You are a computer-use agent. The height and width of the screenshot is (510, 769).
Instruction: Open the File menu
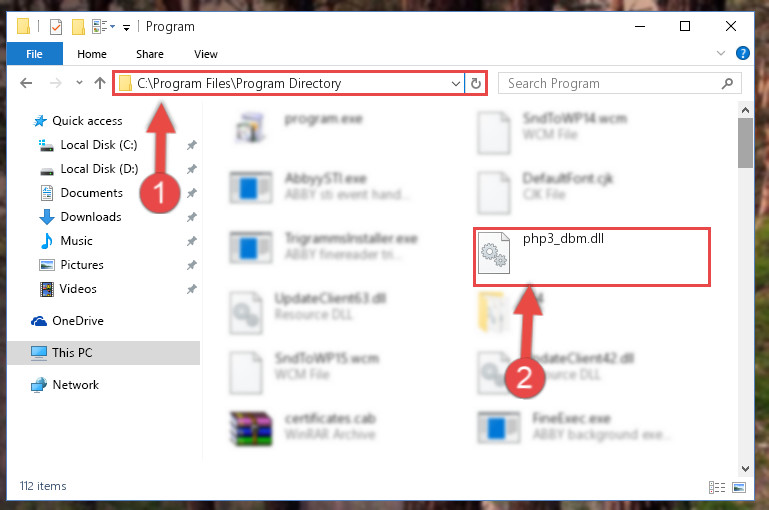point(34,54)
